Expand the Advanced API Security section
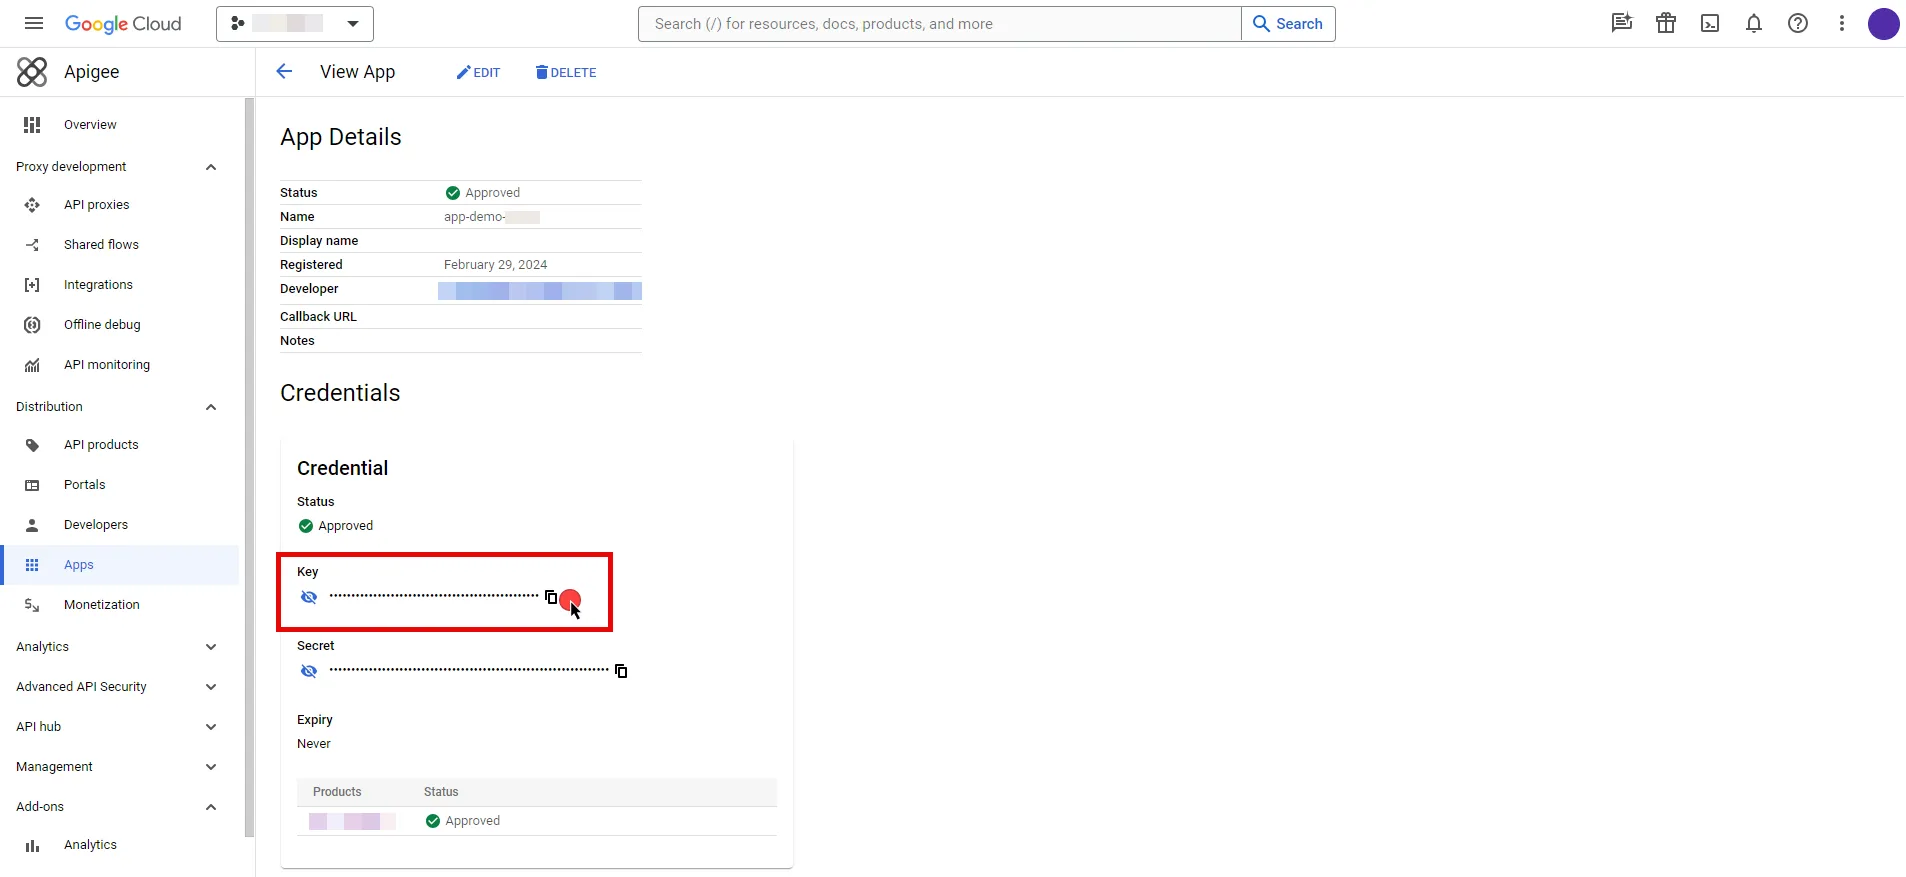Screen dimensions: 1906x877 211,687
